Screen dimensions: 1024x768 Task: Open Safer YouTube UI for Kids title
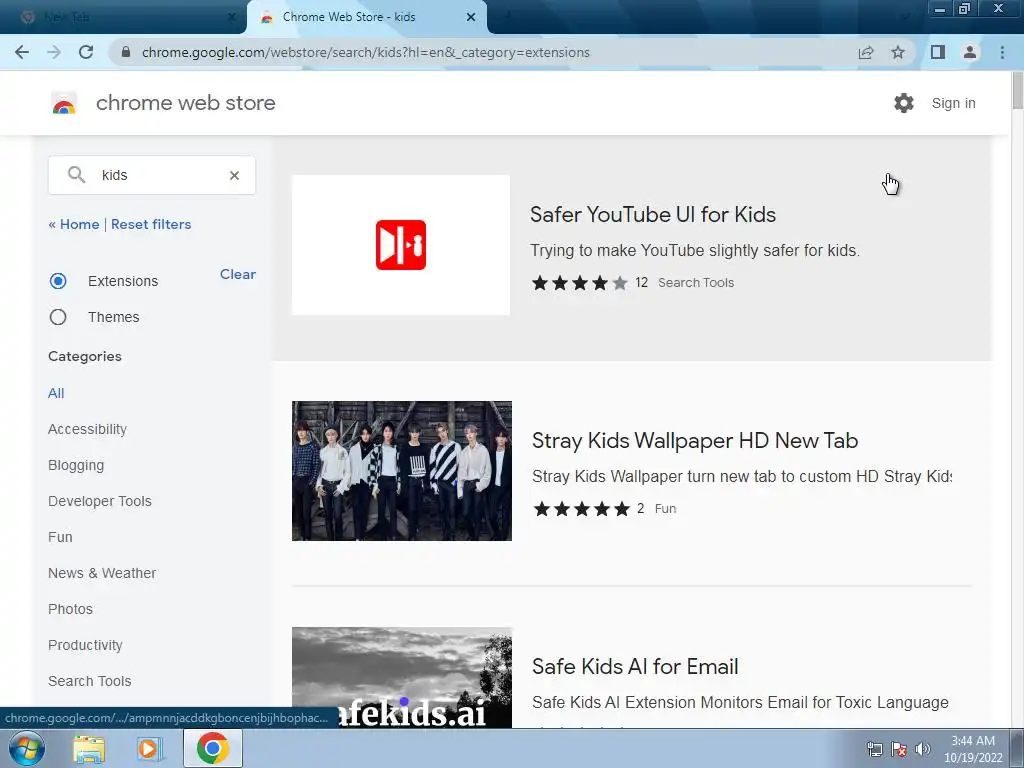(x=653, y=214)
